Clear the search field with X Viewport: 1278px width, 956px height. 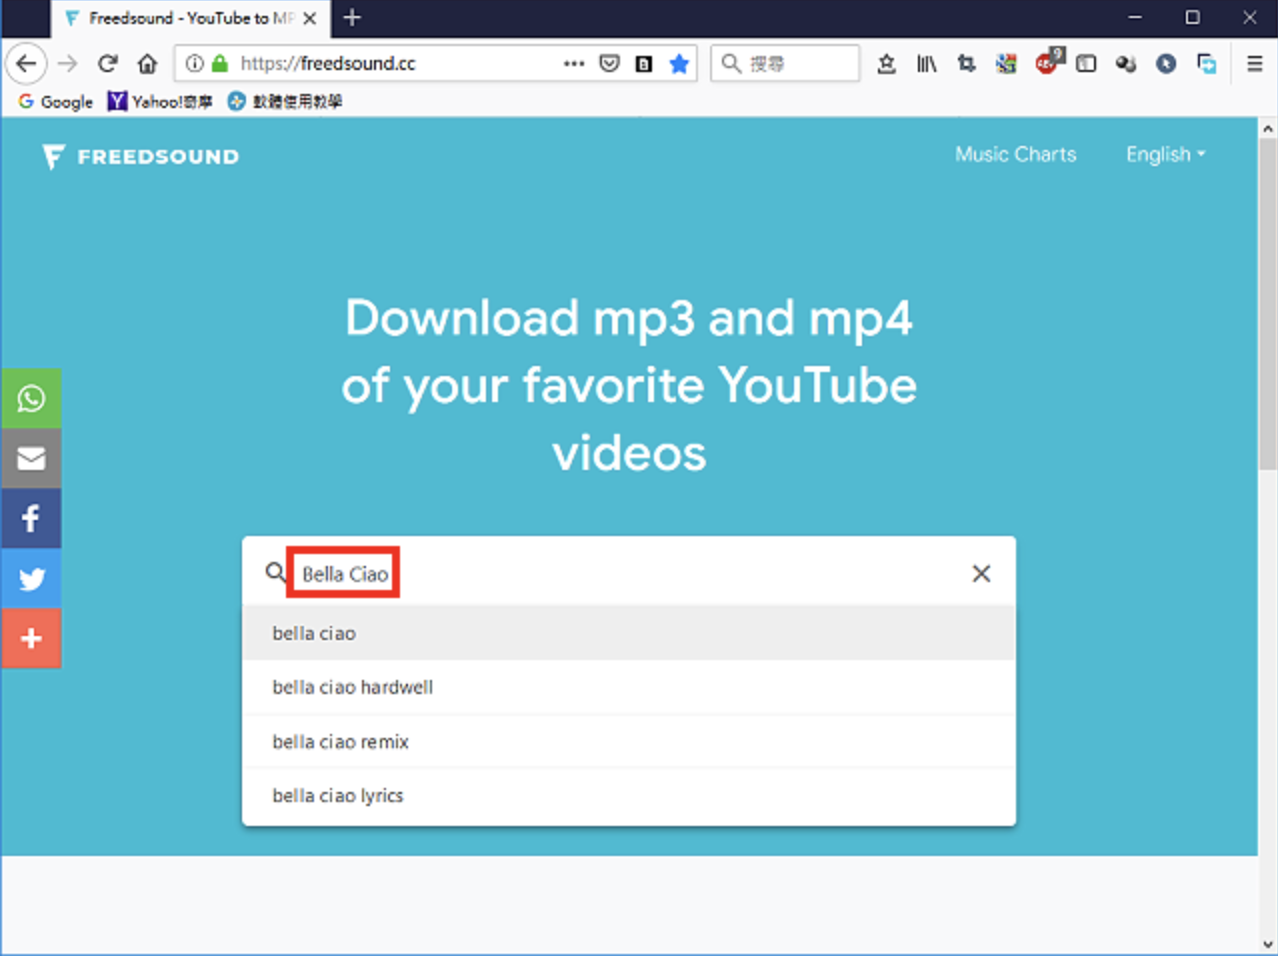(x=981, y=573)
